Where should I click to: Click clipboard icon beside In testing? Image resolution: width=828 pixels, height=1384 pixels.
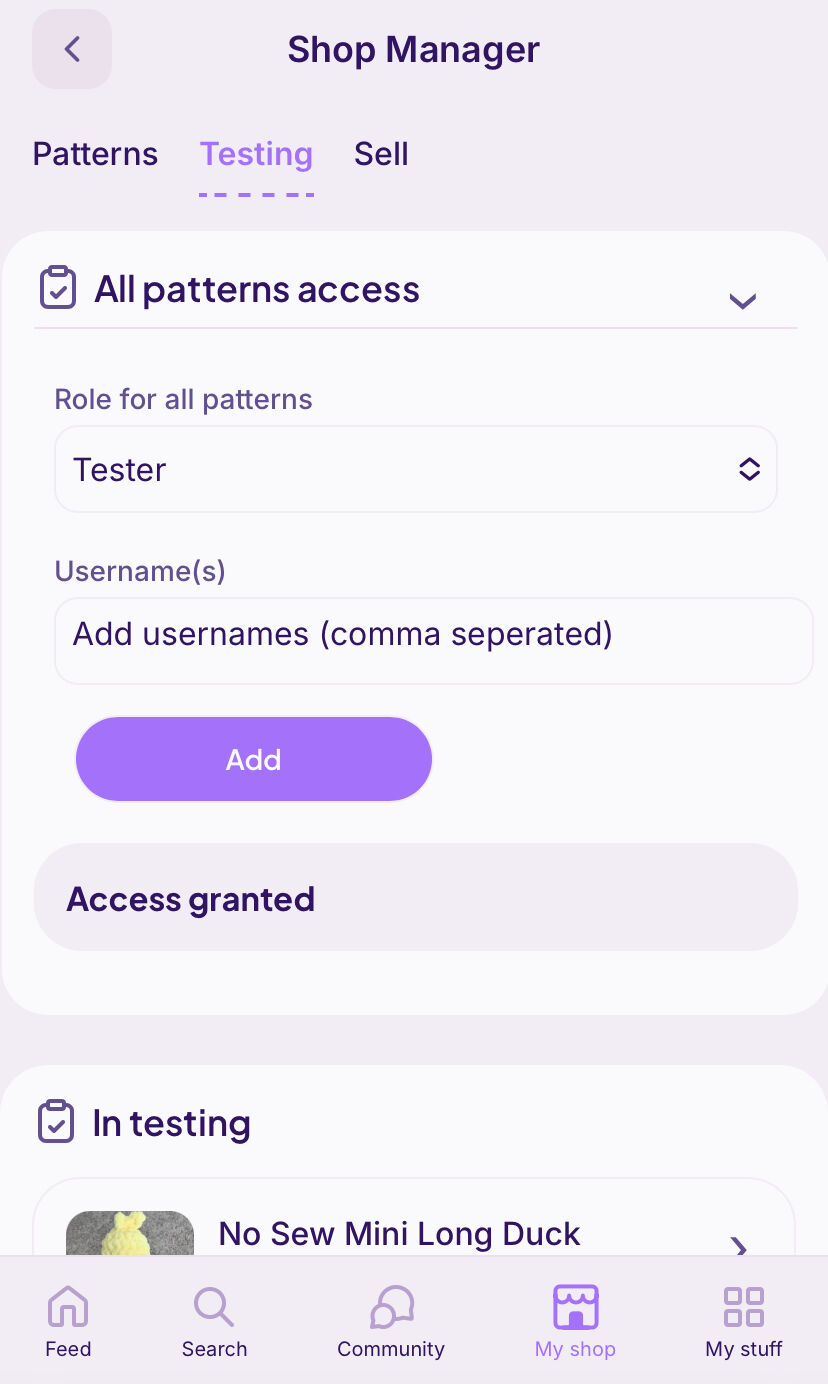coord(56,1122)
